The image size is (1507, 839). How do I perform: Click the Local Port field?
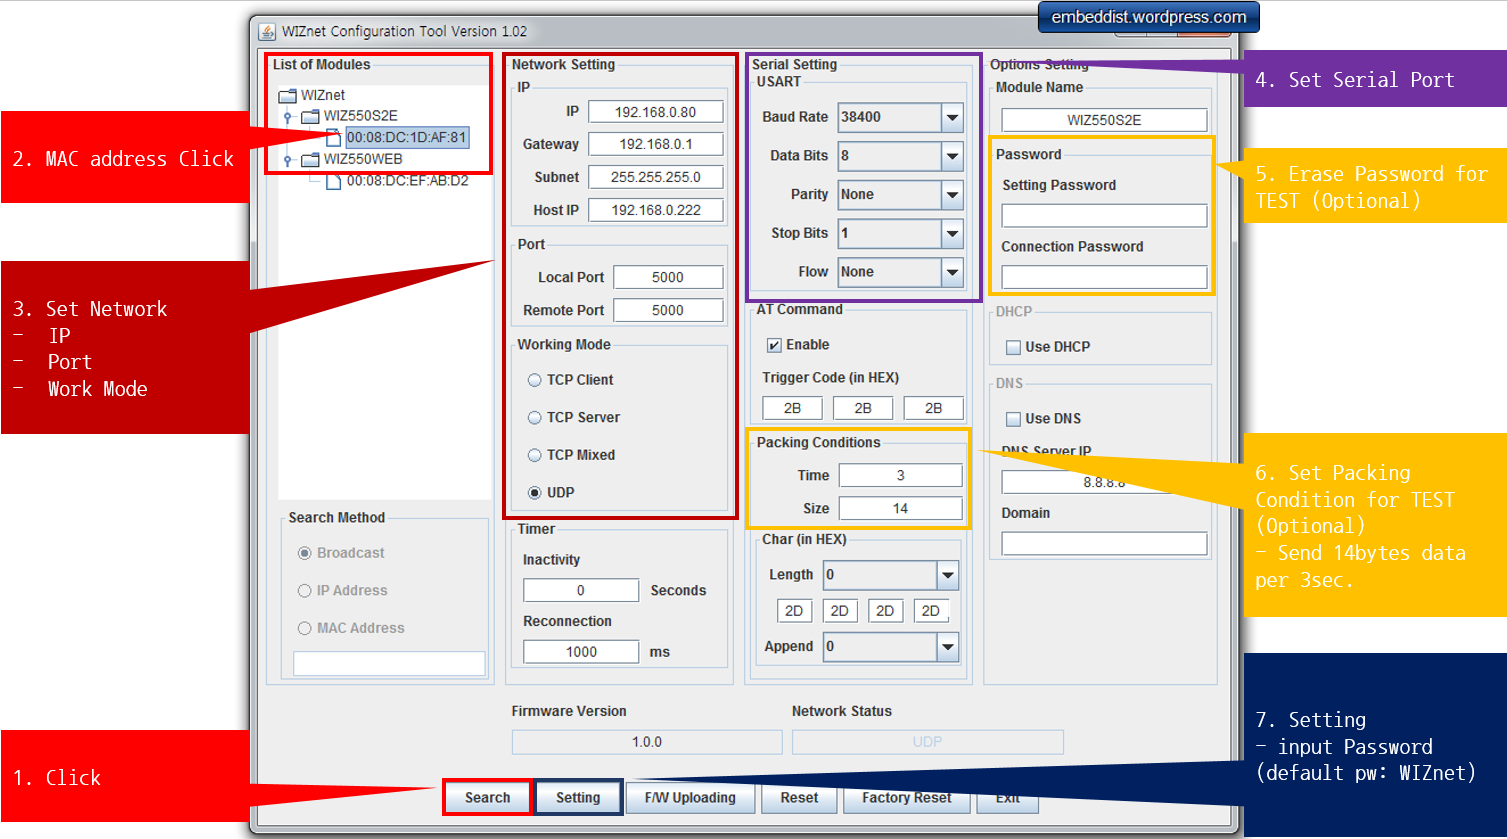[668, 277]
